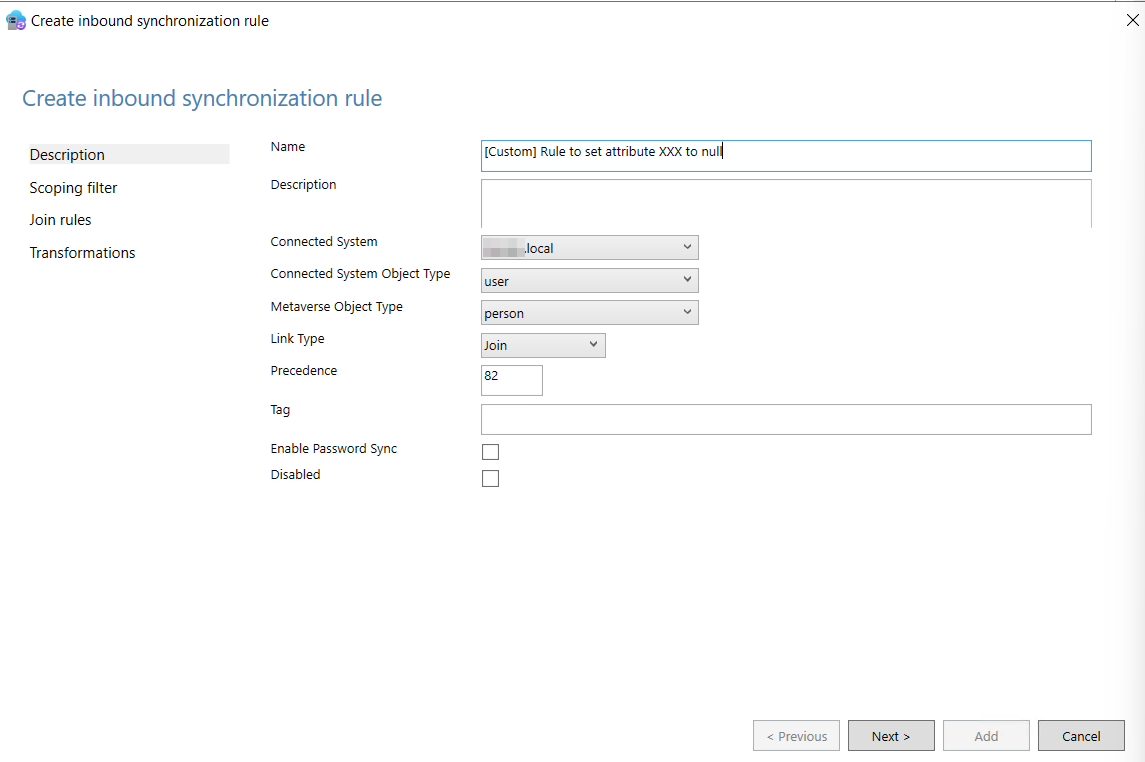Click the Add button
Screen dimensions: 1145x762
pos(986,736)
